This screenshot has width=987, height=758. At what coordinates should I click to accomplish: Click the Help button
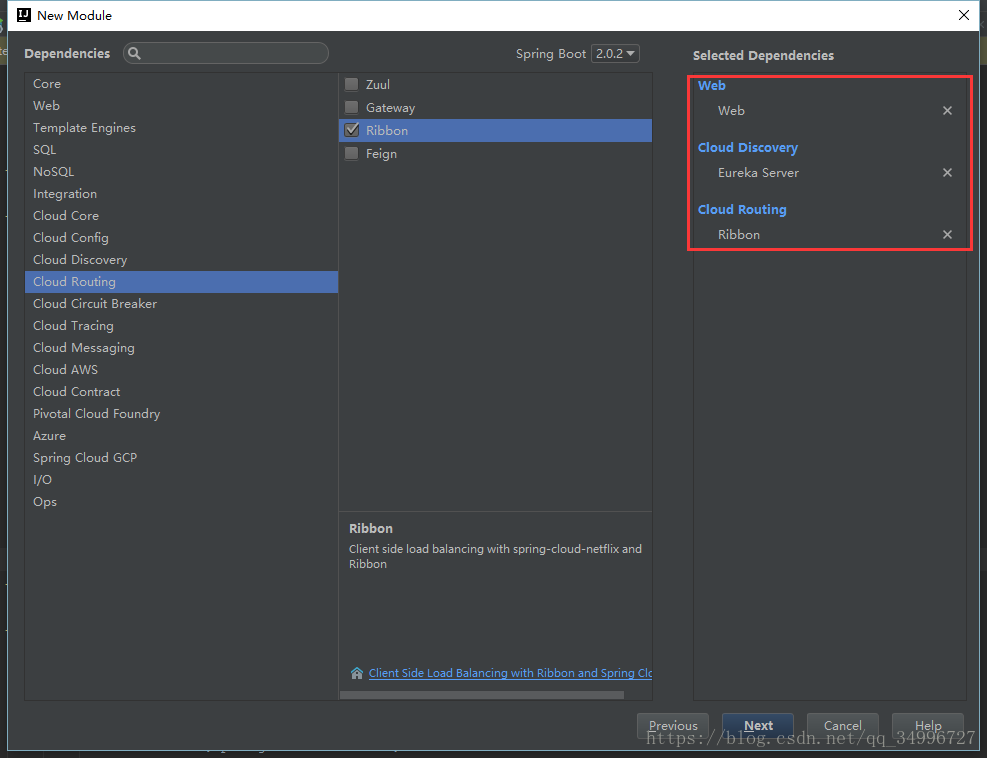click(x=928, y=726)
